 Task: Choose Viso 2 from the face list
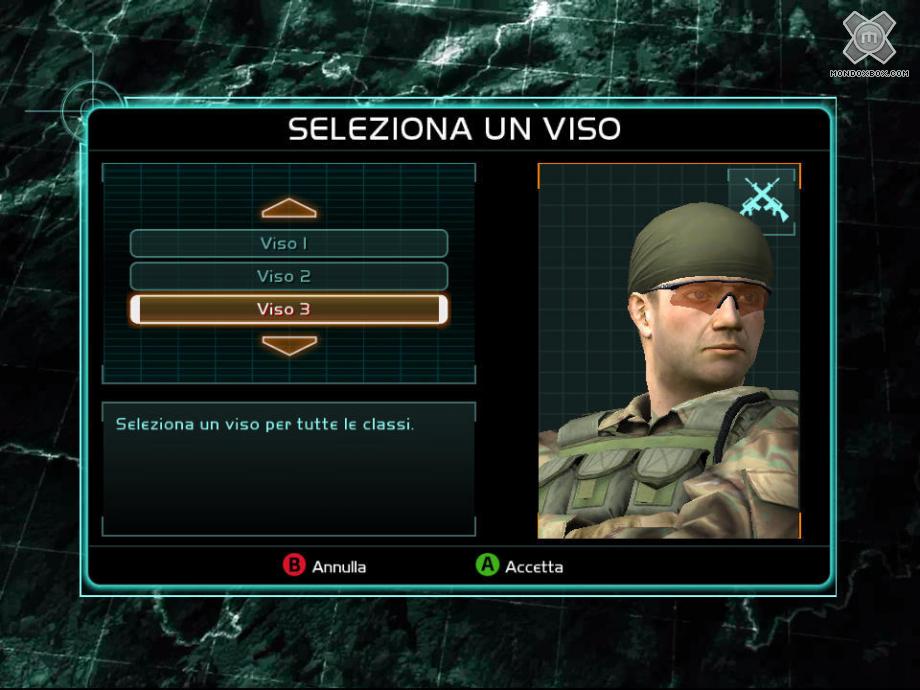[x=289, y=276]
